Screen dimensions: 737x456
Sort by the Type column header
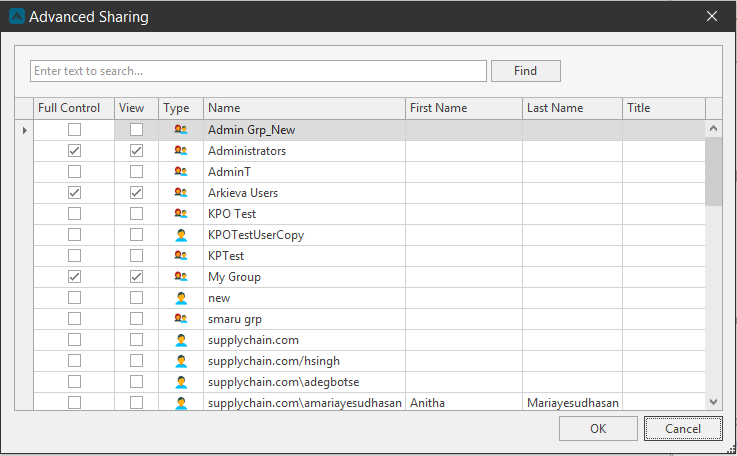click(x=181, y=108)
